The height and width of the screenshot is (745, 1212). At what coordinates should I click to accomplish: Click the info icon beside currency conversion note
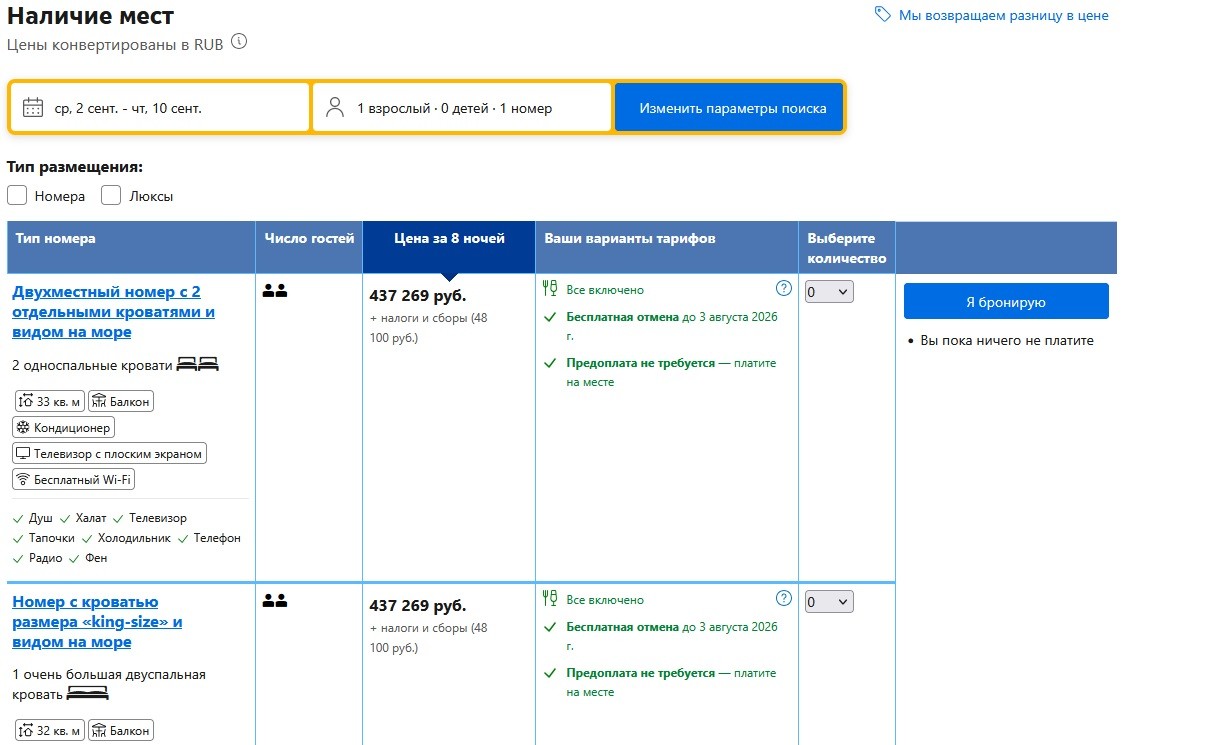pos(238,43)
